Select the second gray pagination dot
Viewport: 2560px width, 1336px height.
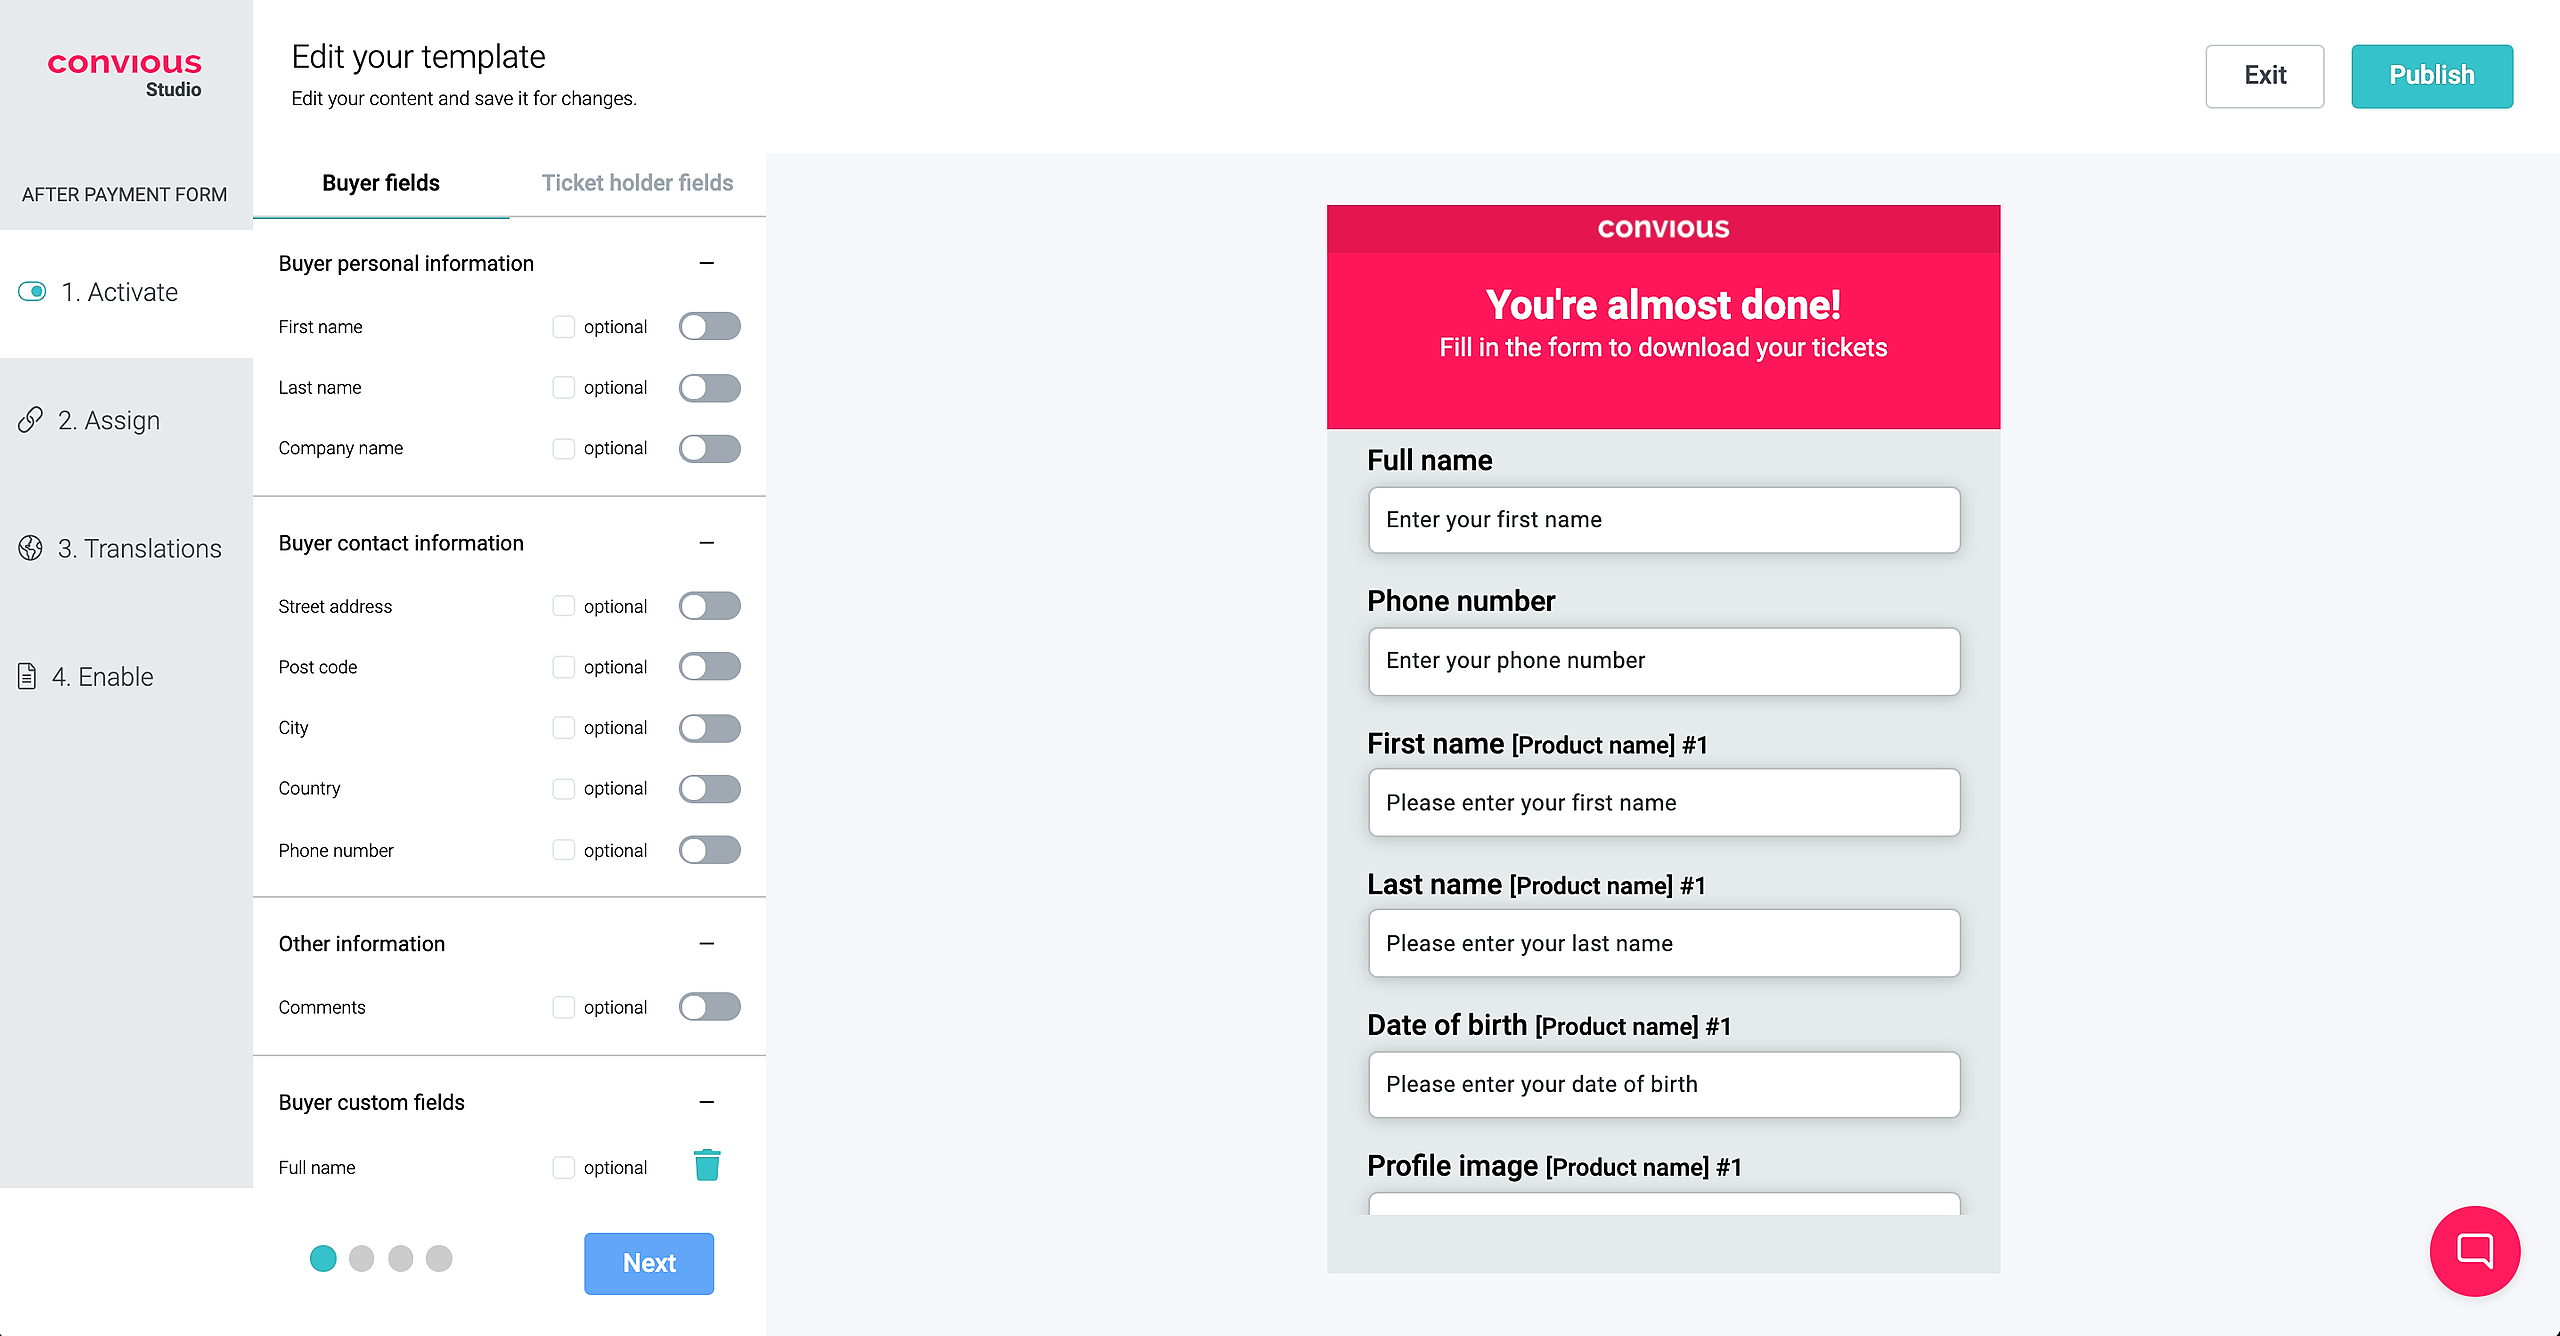click(400, 1258)
